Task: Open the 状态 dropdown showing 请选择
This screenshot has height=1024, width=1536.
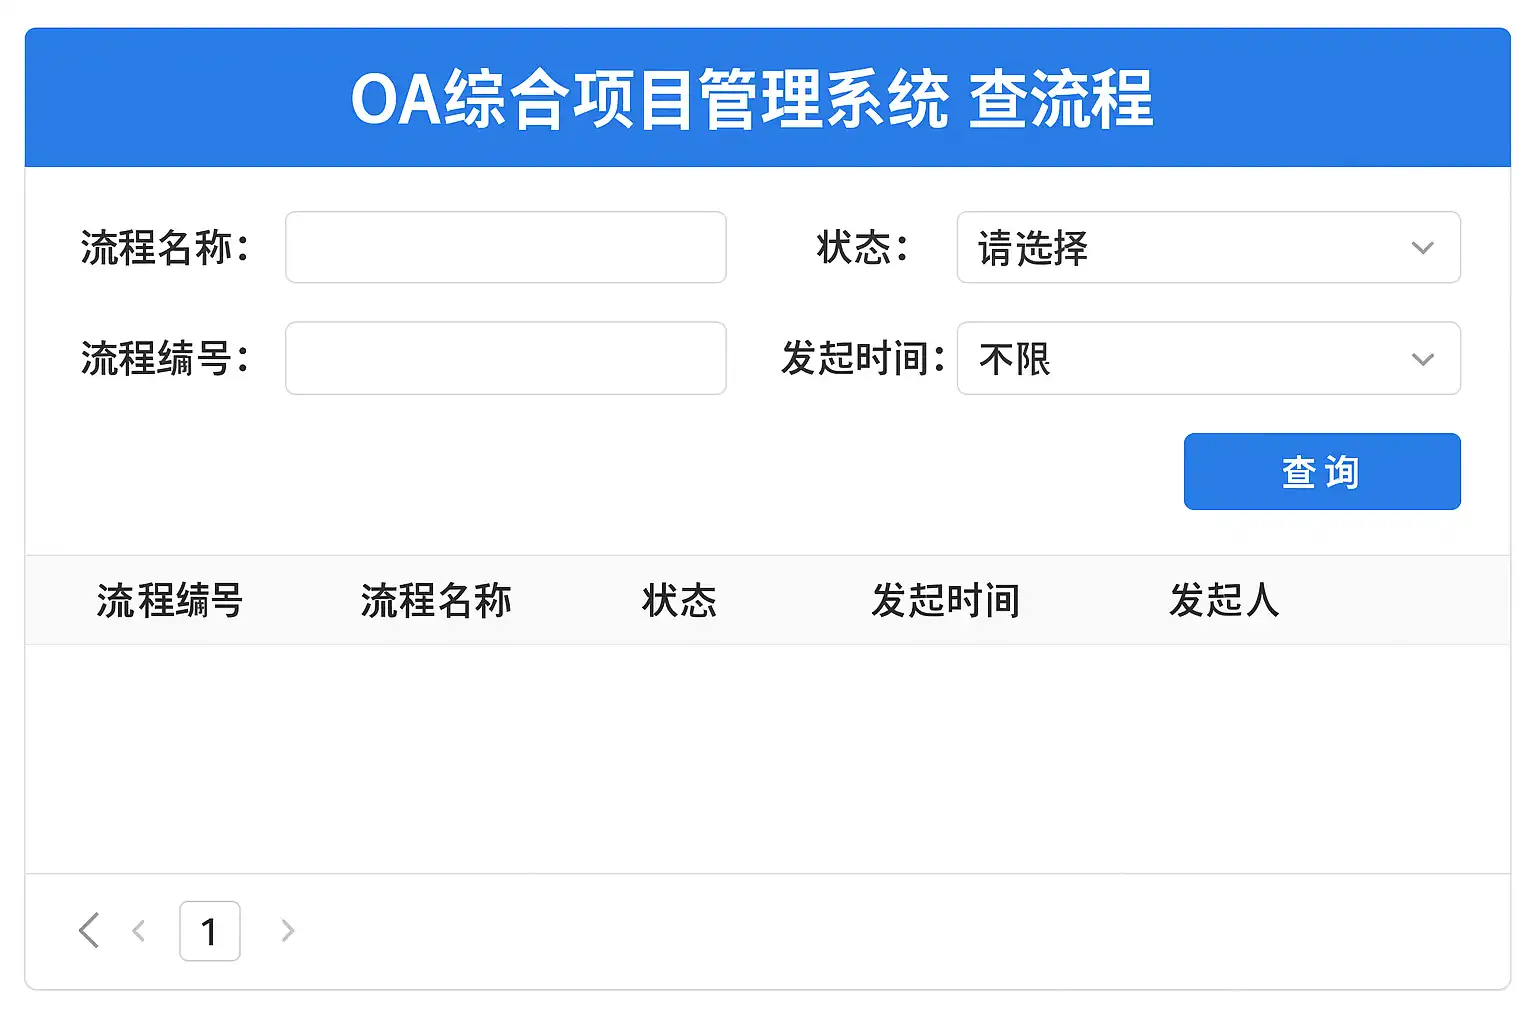Action: pos(1207,248)
